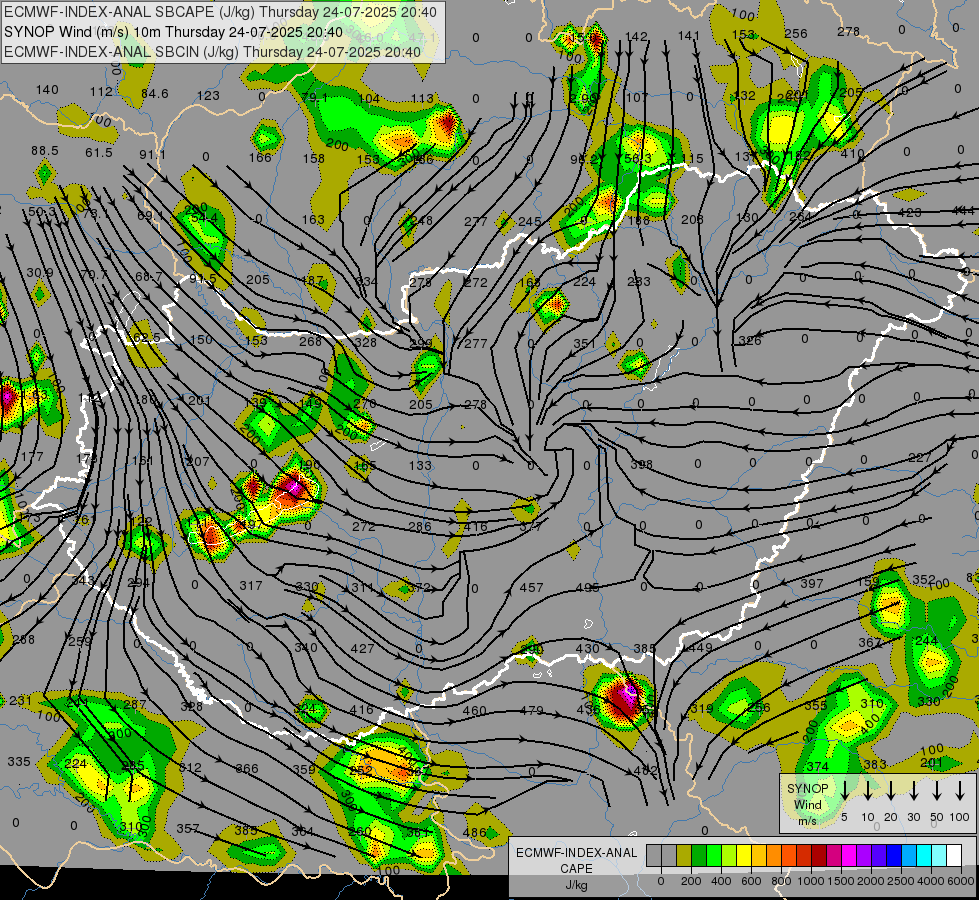Click the map value 410
The height and width of the screenshot is (900, 979).
coord(852,154)
